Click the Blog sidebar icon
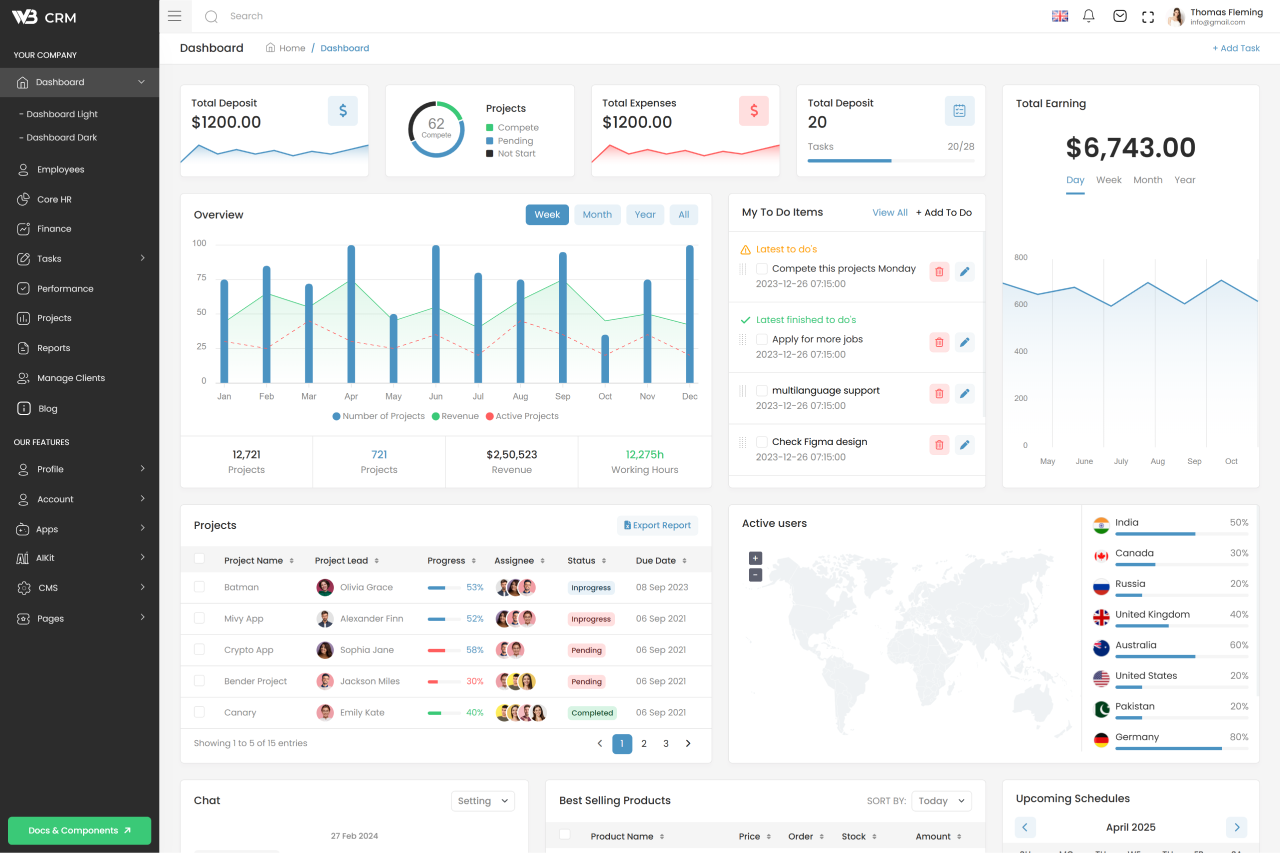Screen dimensions: 1280x853 point(23,408)
